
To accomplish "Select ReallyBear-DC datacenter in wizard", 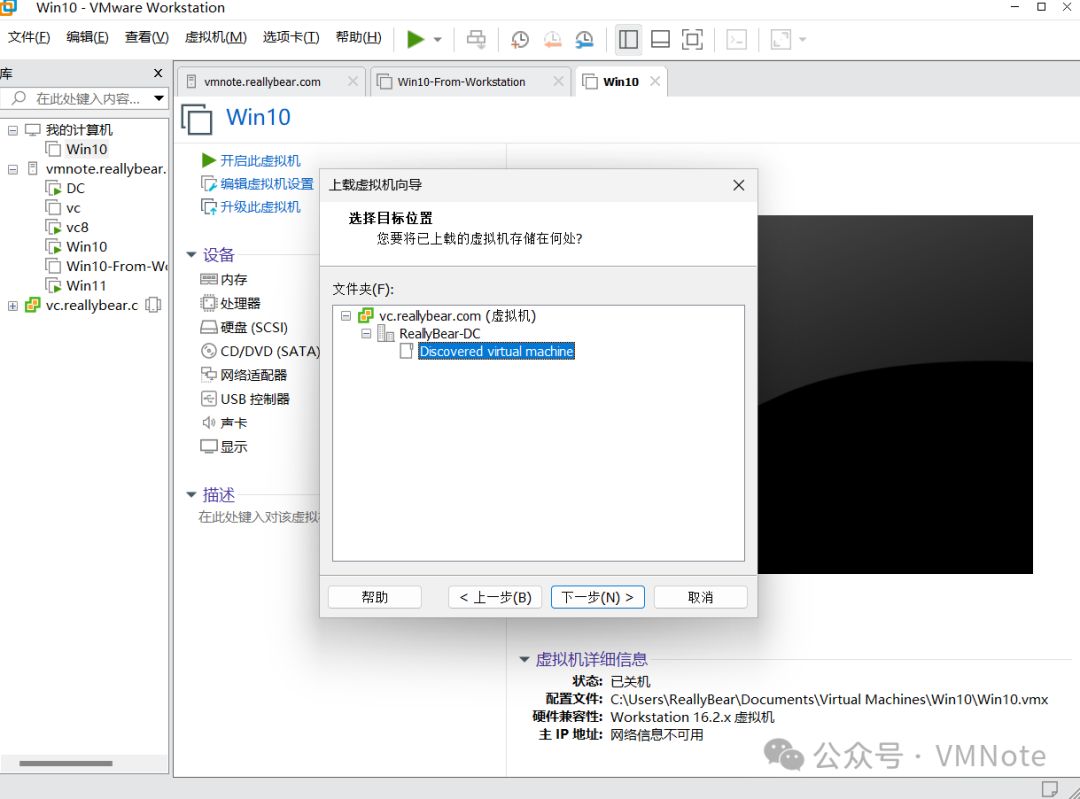I will pyautogui.click(x=439, y=334).
